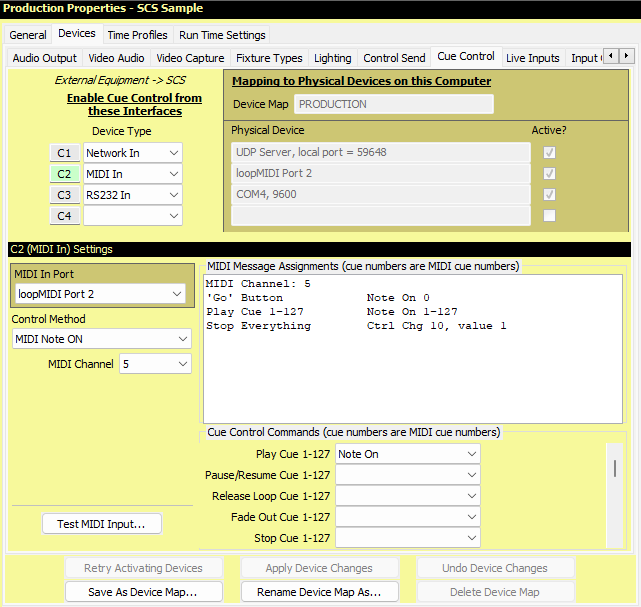The height and width of the screenshot is (607, 641).
Task: Click Save As Device Map button
Action: (x=143, y=592)
